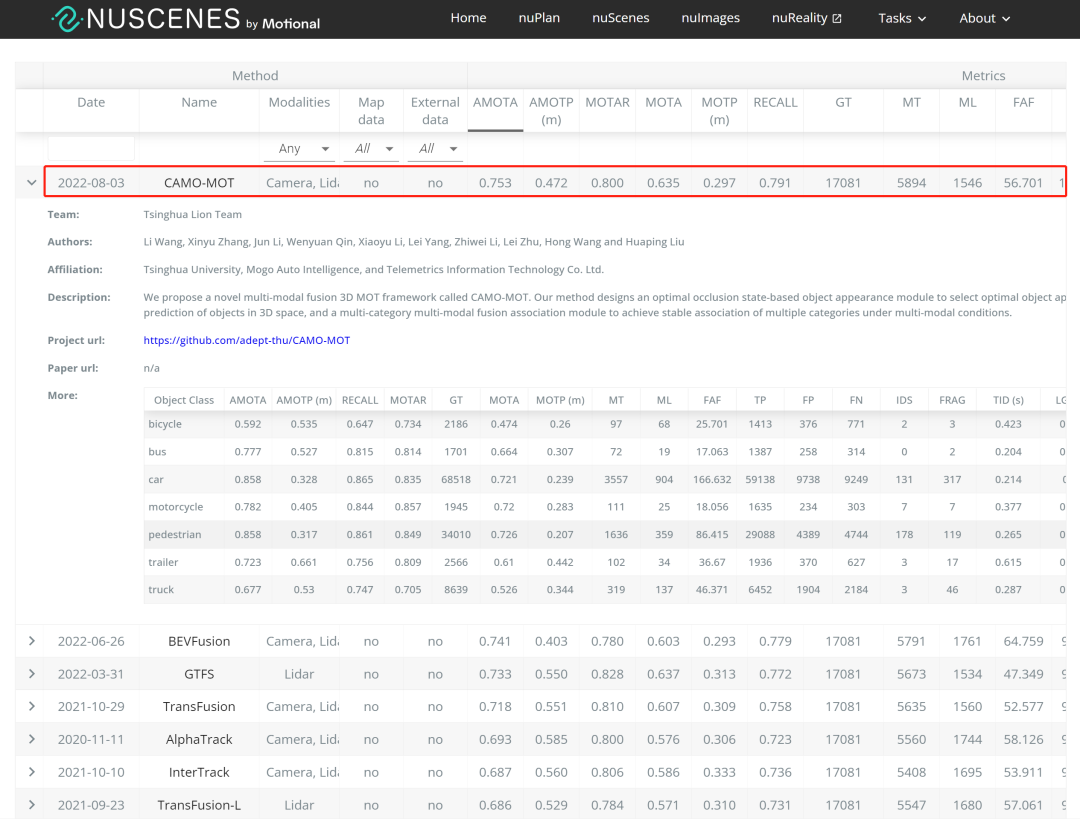The image size is (1080, 819).
Task: Open the Modalities filter dropdown
Action: pyautogui.click(x=299, y=149)
